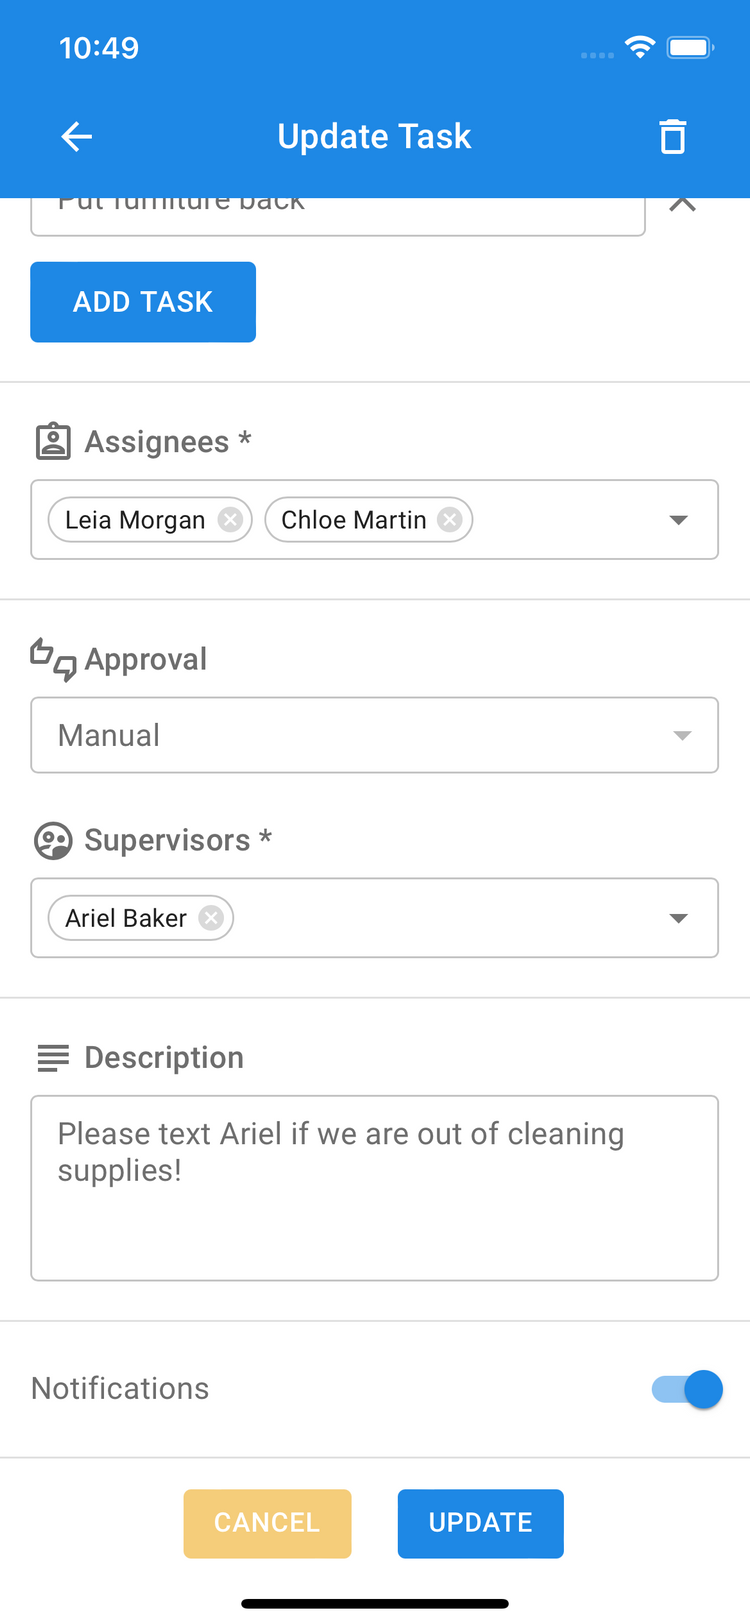Image resolution: width=750 pixels, height=1624 pixels.
Task: Click the Description lines icon
Action: point(53,1057)
